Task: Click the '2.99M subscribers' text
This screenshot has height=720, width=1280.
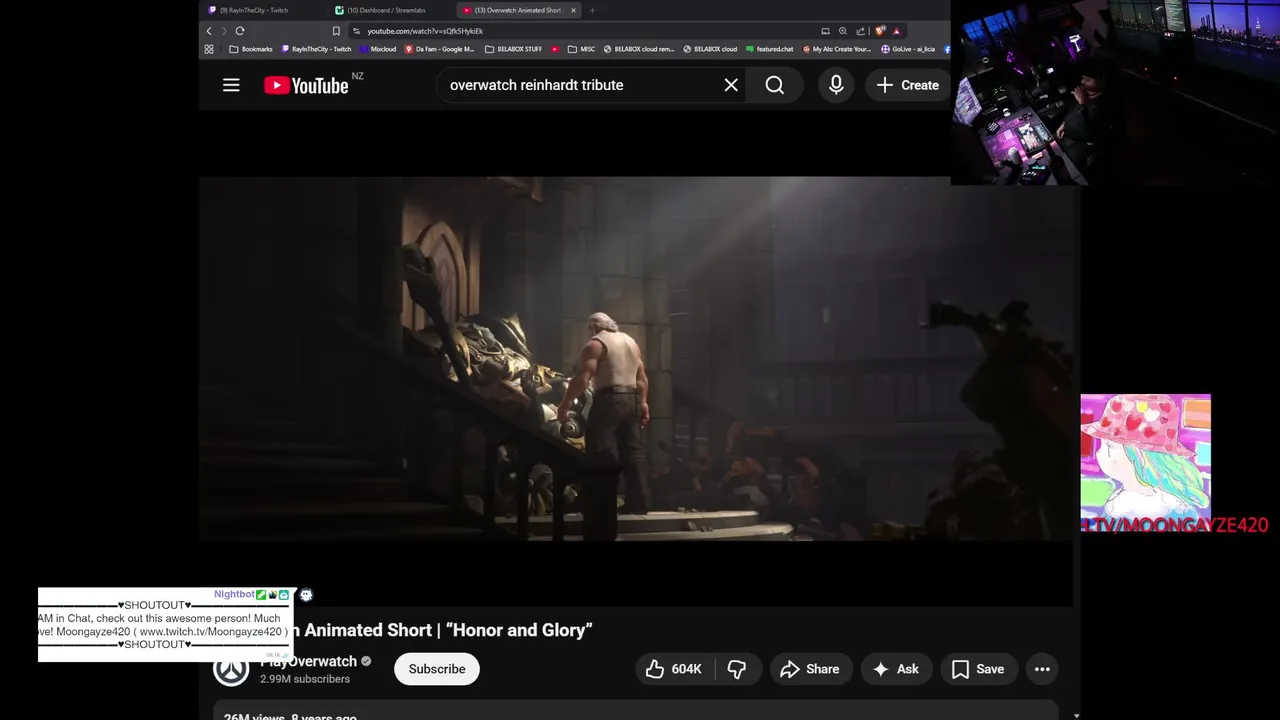Action: pyautogui.click(x=305, y=679)
